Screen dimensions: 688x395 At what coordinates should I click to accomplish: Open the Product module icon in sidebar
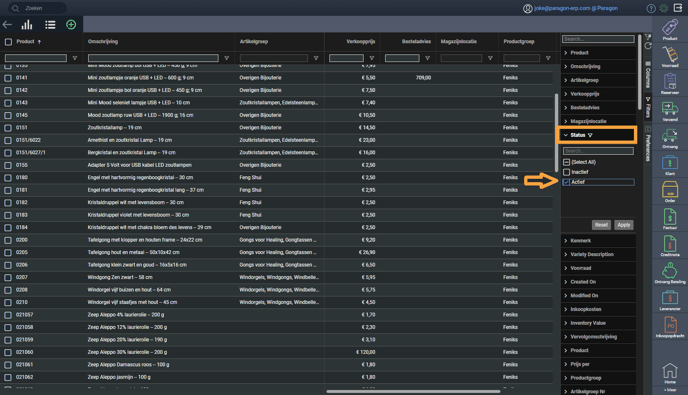(x=670, y=28)
